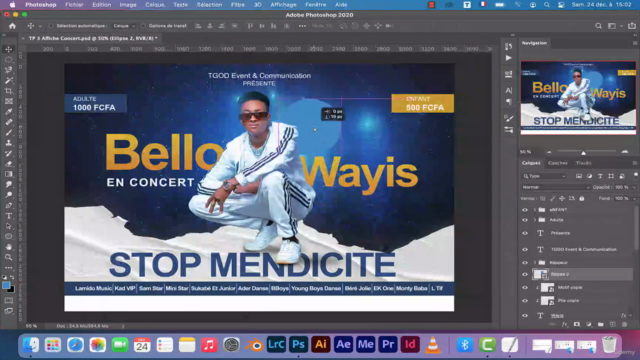The height and width of the screenshot is (360, 640).
Task: Add a layer mask with the mask icon
Action: (577, 324)
